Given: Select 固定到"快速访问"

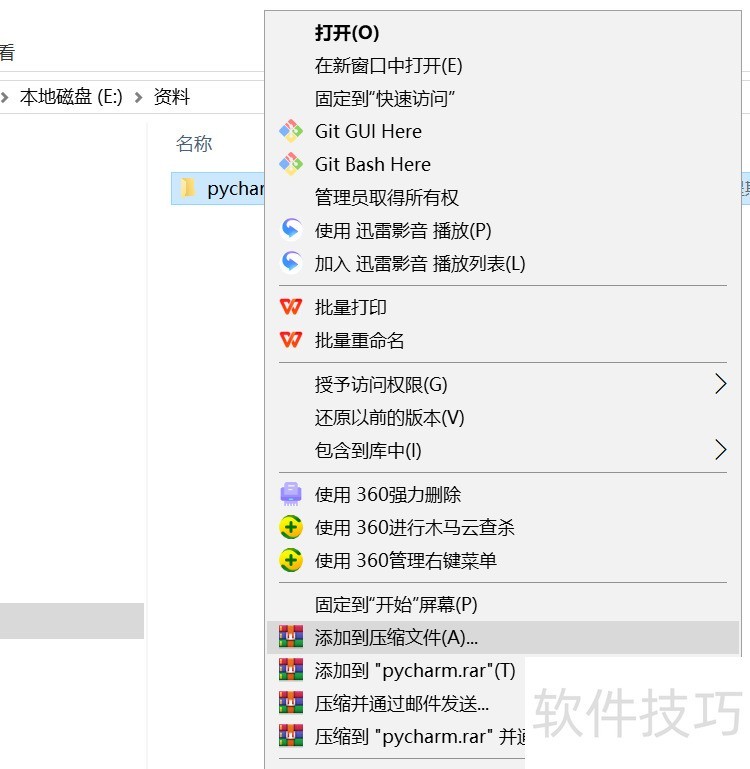Looking at the screenshot, I should [x=503, y=99].
